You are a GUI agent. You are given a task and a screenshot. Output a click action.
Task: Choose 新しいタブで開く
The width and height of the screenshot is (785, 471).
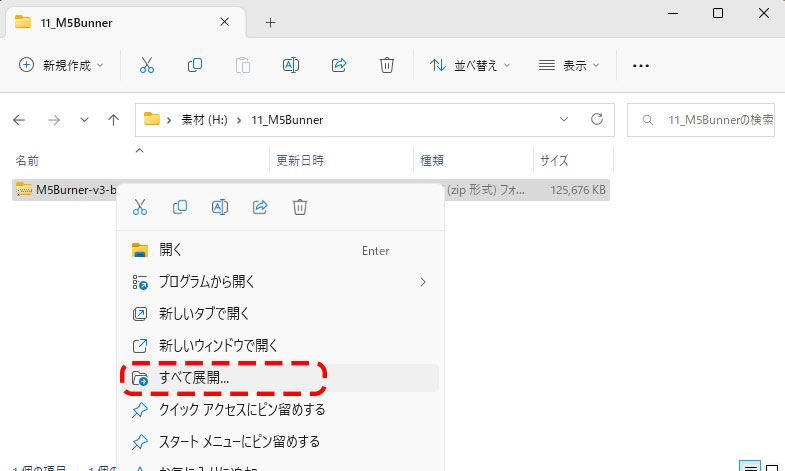tap(278, 314)
